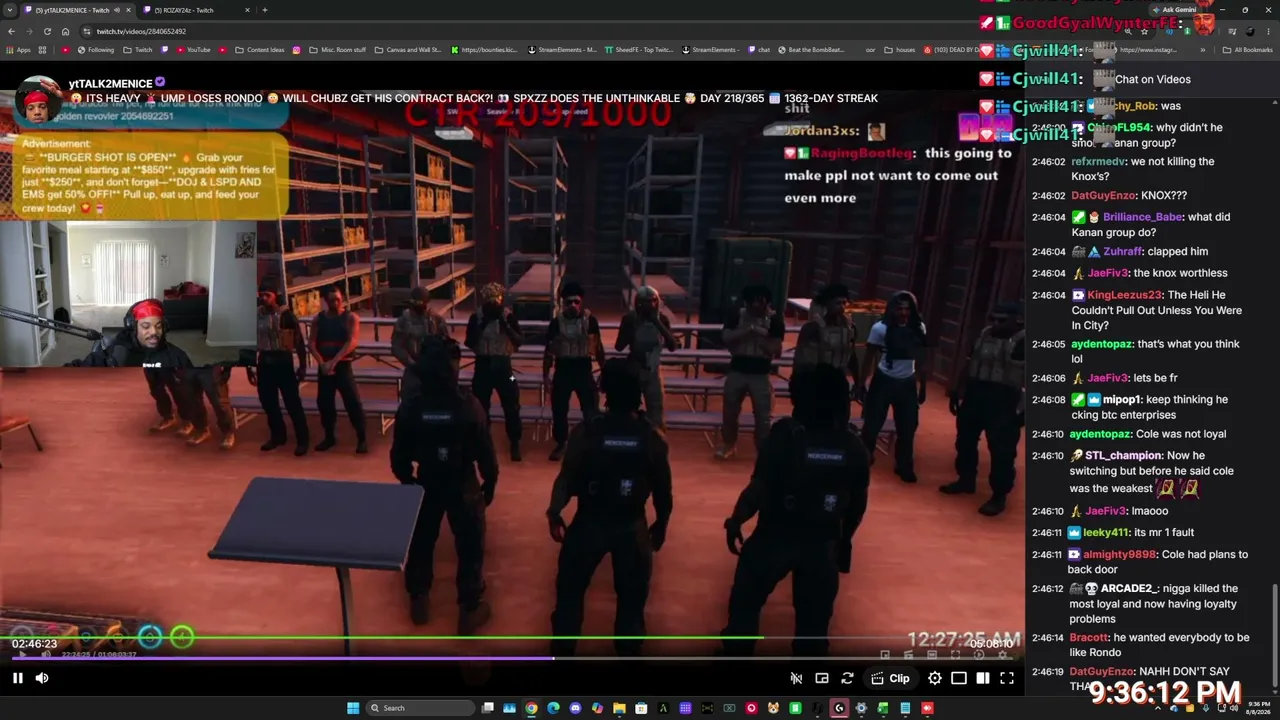Seek on the purple video progress bar
Screen dimensions: 1280x720
pyautogui.click(x=512, y=658)
